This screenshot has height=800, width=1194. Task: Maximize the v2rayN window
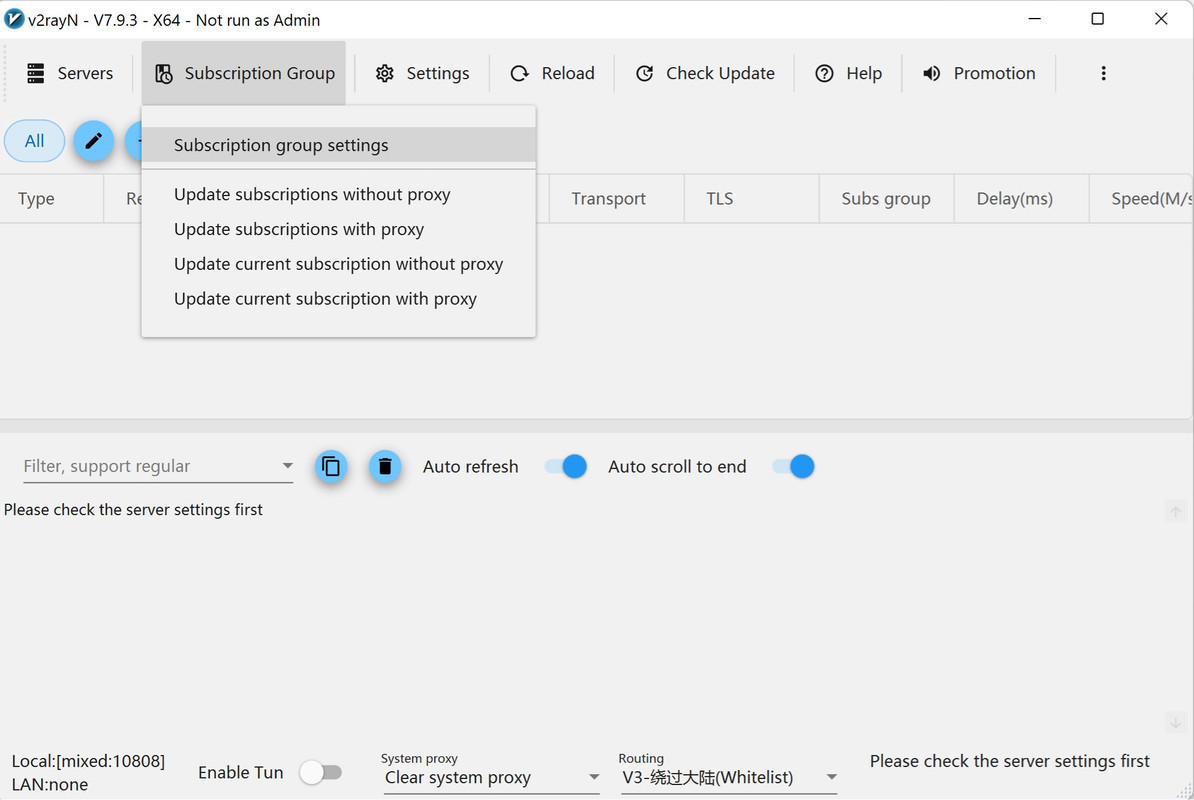[x=1097, y=19]
